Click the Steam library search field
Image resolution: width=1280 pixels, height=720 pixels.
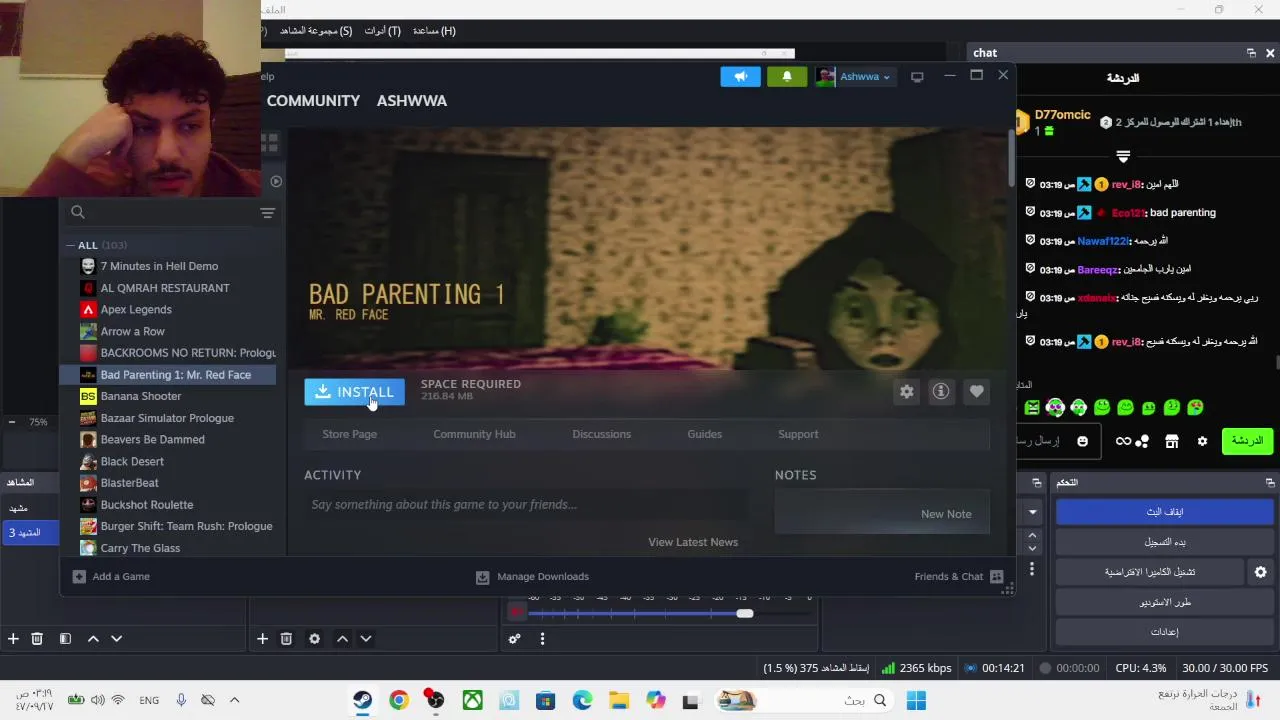pos(162,212)
